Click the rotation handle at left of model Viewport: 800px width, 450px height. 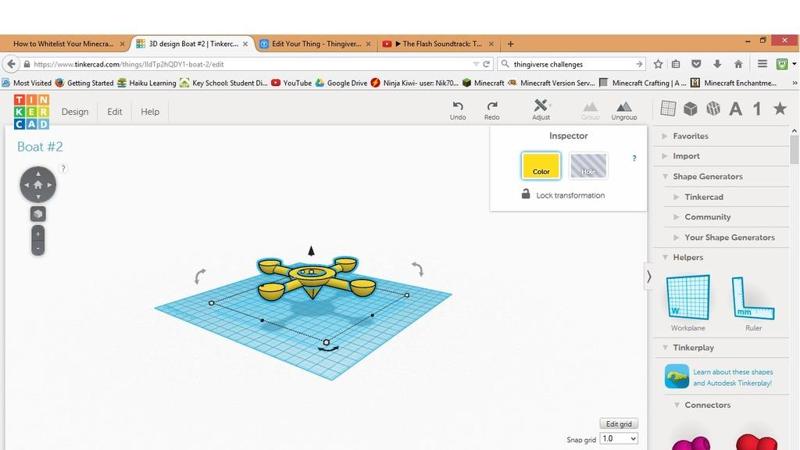(200, 276)
